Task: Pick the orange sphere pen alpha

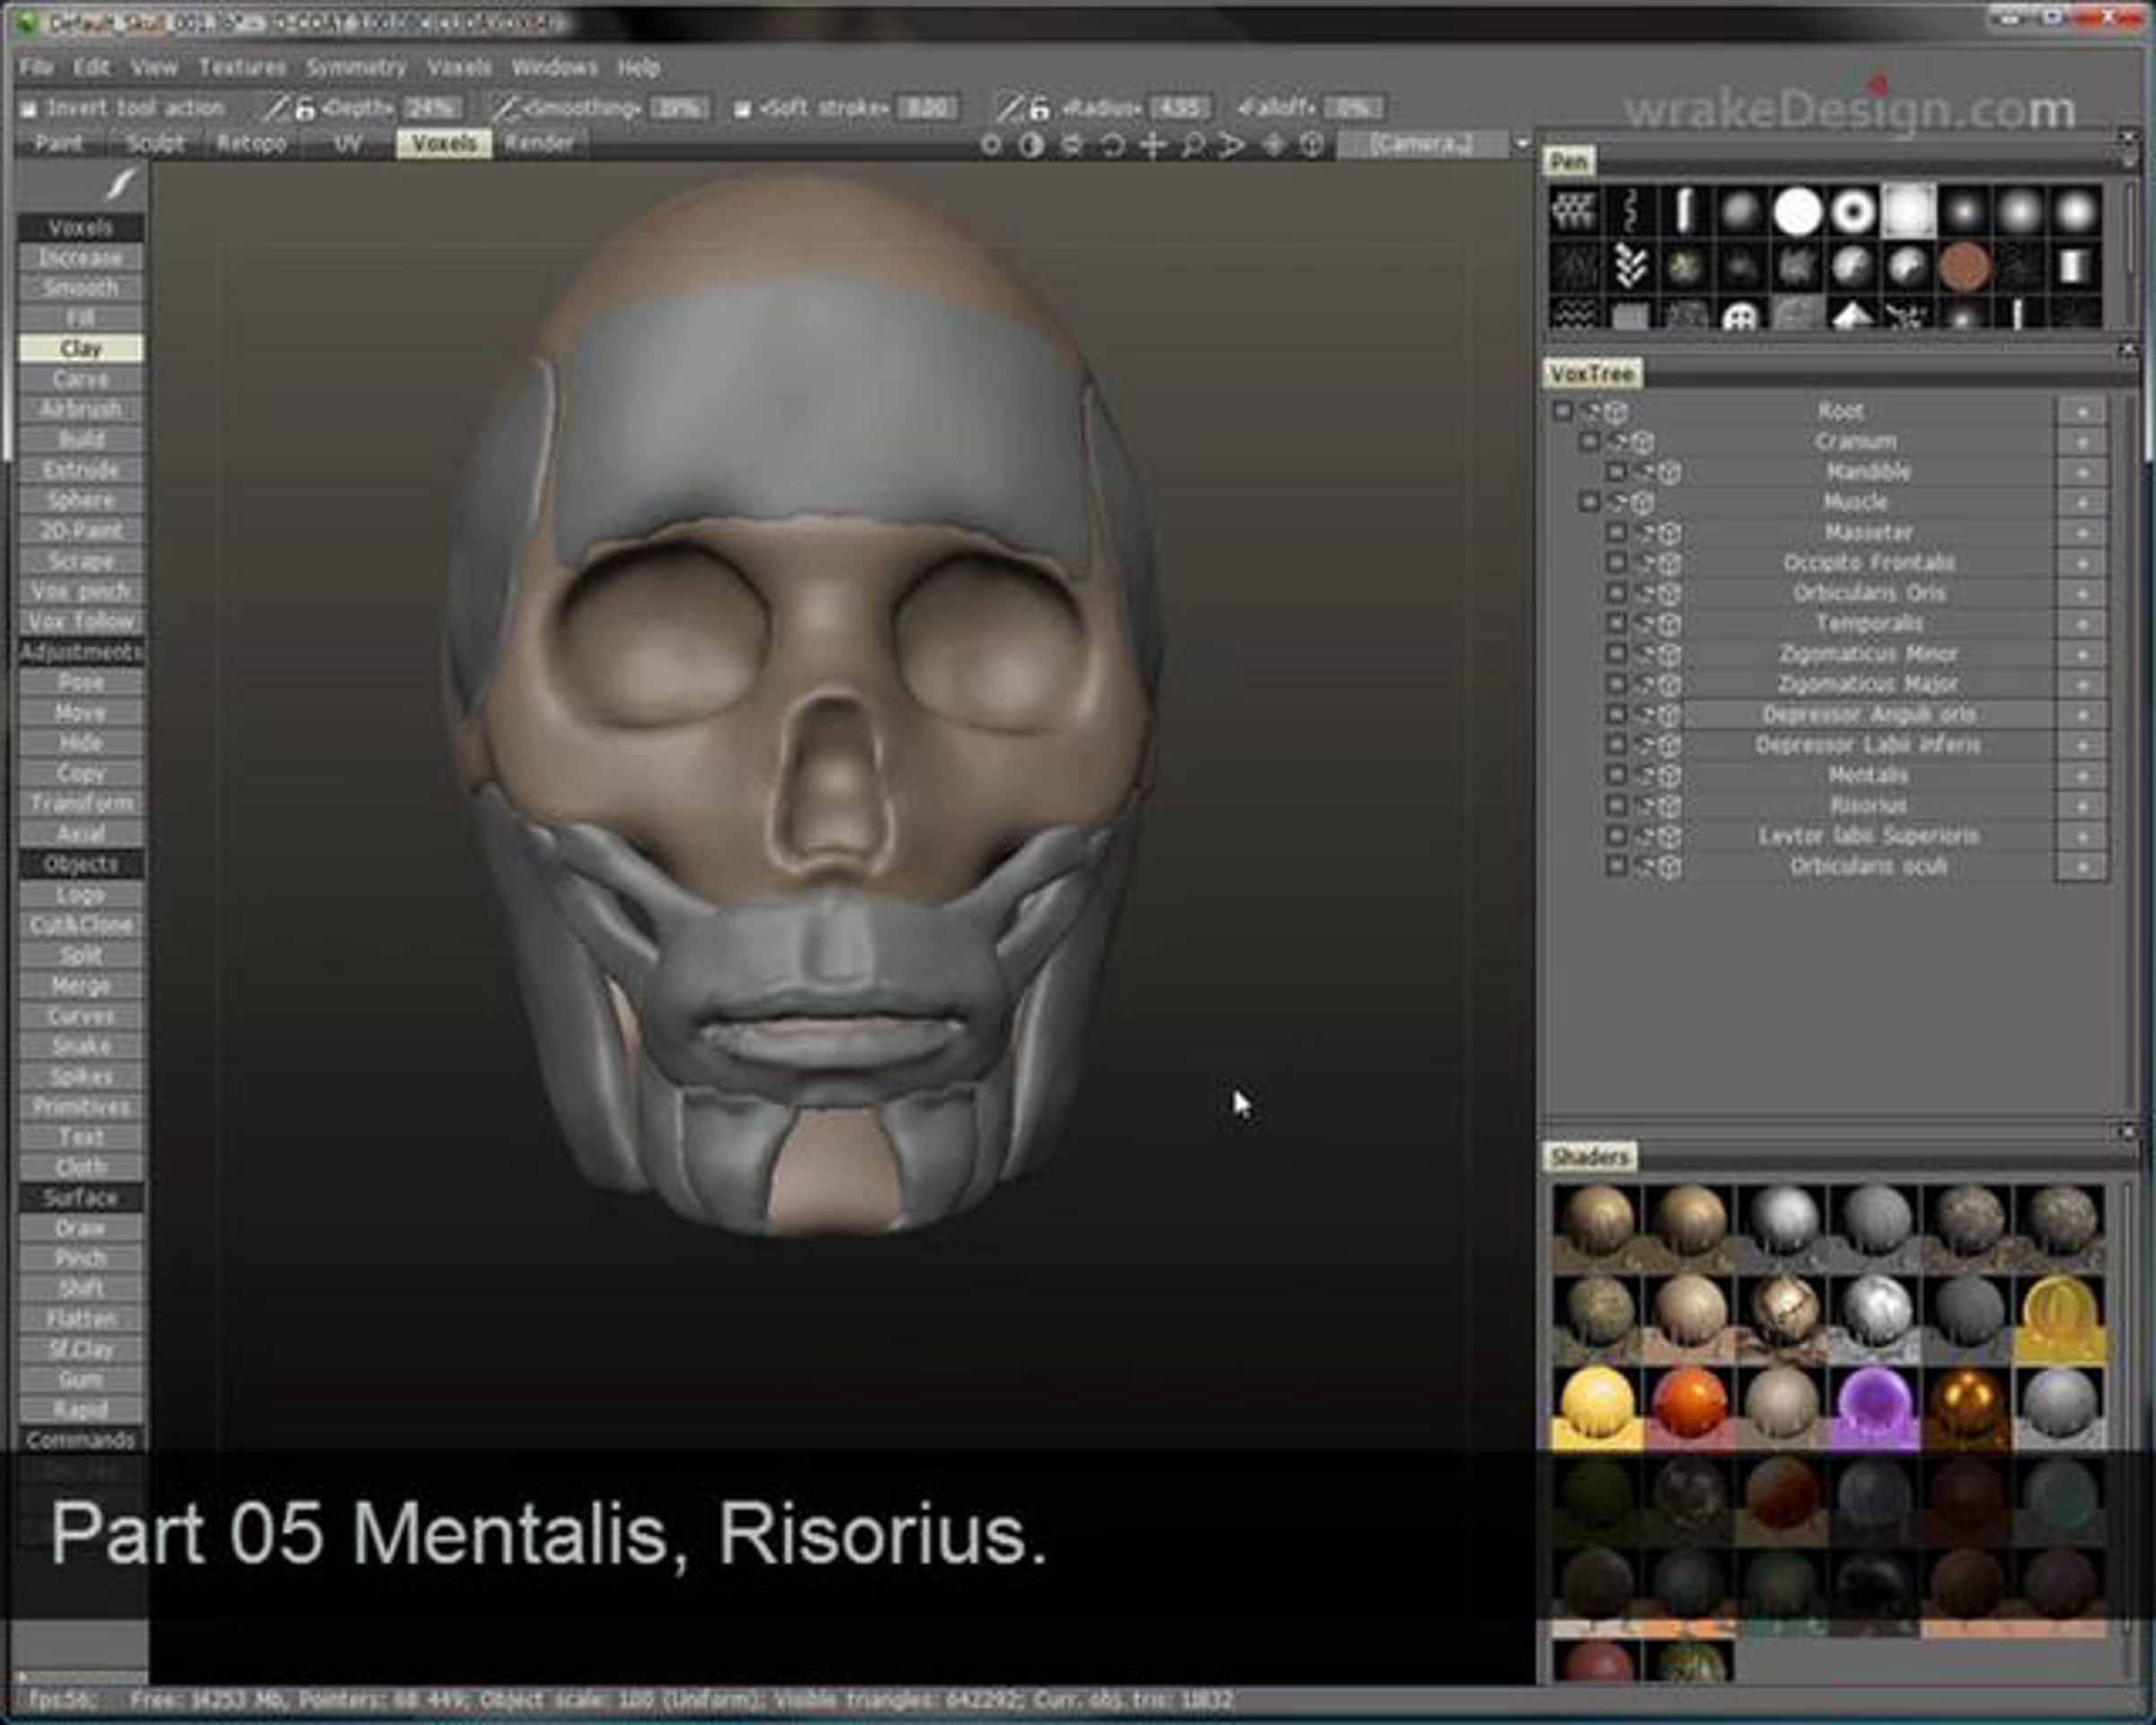Action: [1963, 266]
